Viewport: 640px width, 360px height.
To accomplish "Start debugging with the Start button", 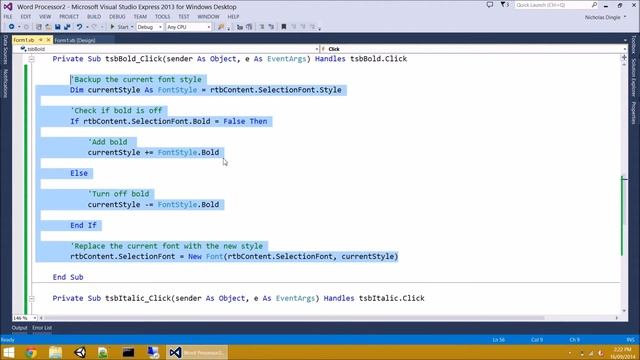I will point(119,27).
